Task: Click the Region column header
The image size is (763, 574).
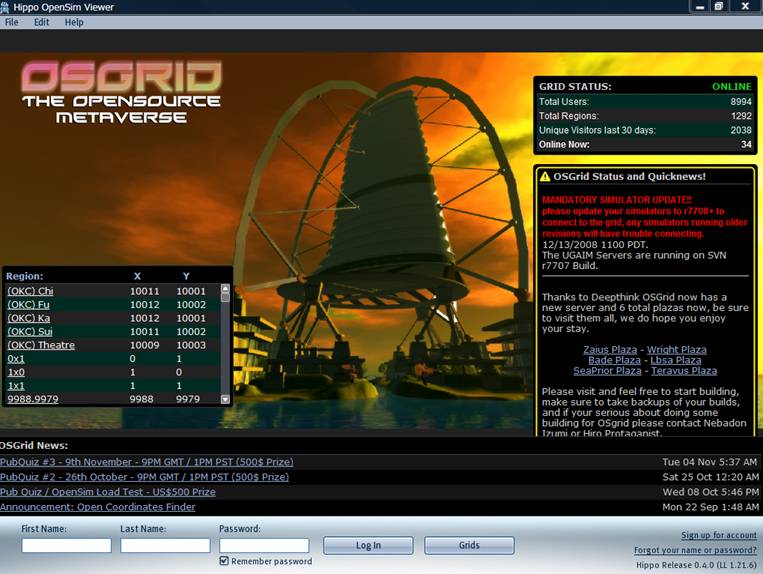Action: (24, 276)
